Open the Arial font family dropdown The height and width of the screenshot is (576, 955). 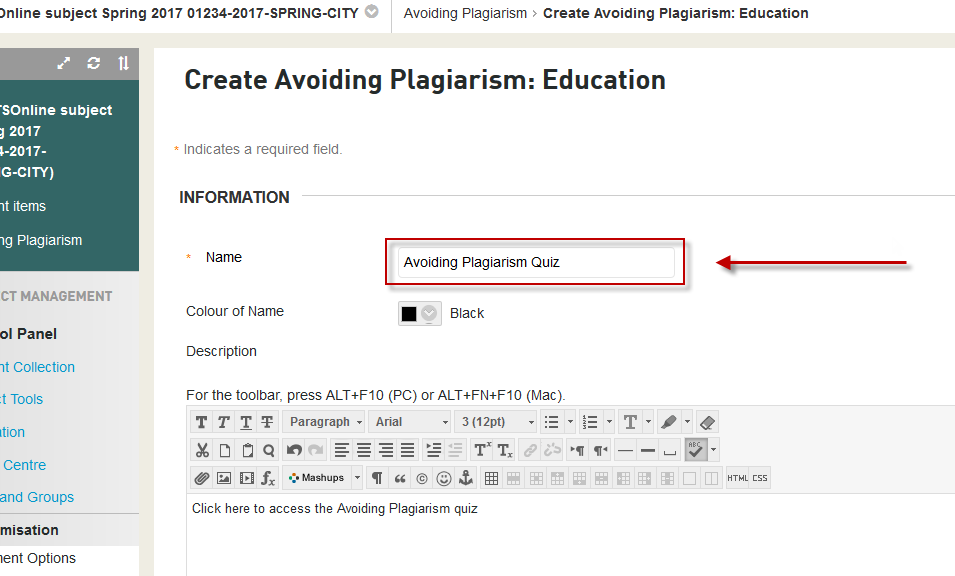(x=409, y=422)
